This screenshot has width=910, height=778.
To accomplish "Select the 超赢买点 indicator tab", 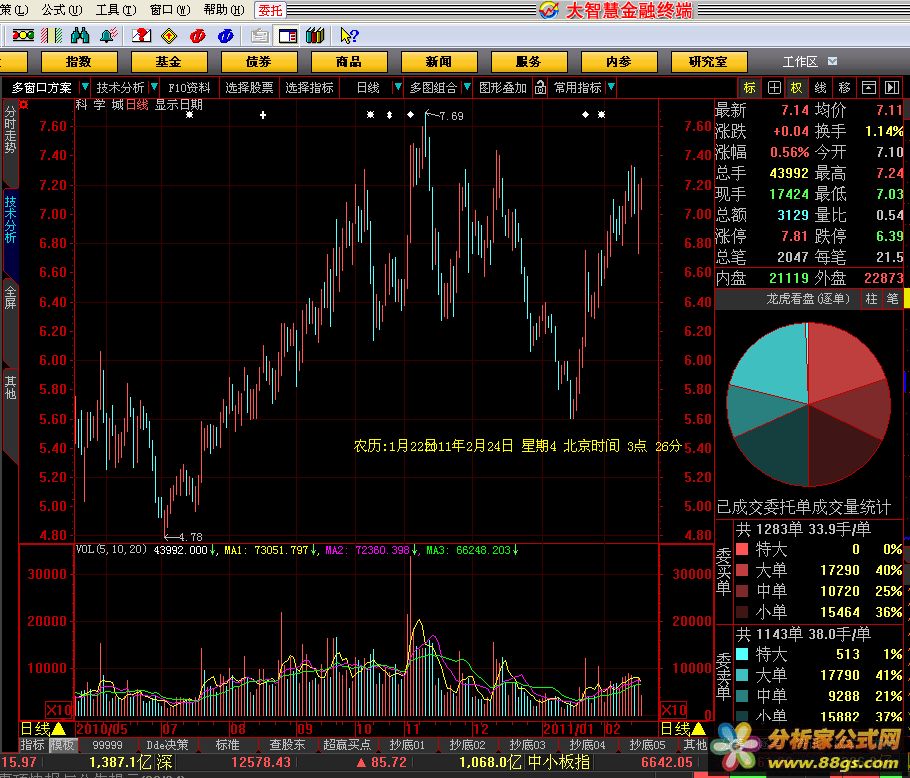I will pyautogui.click(x=346, y=744).
